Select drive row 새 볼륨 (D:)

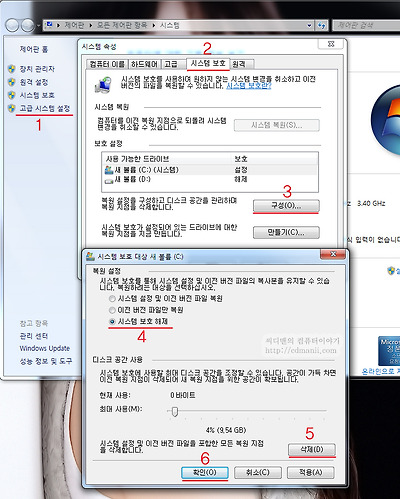click(210, 179)
